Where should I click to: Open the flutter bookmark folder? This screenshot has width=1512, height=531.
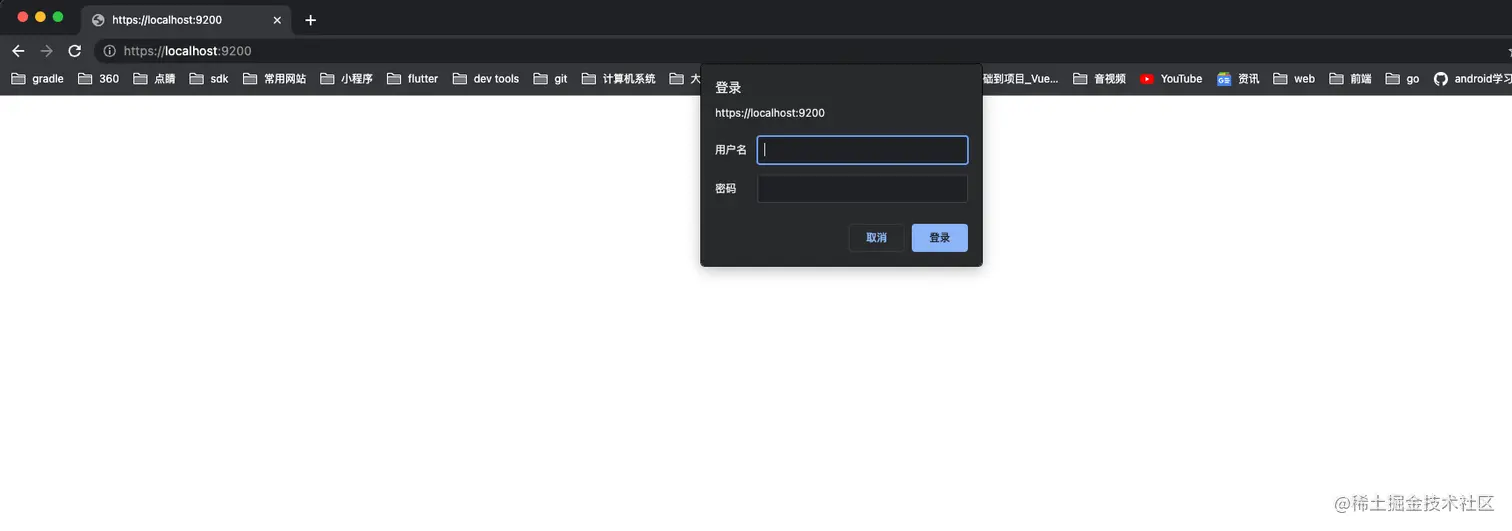click(x=412, y=79)
